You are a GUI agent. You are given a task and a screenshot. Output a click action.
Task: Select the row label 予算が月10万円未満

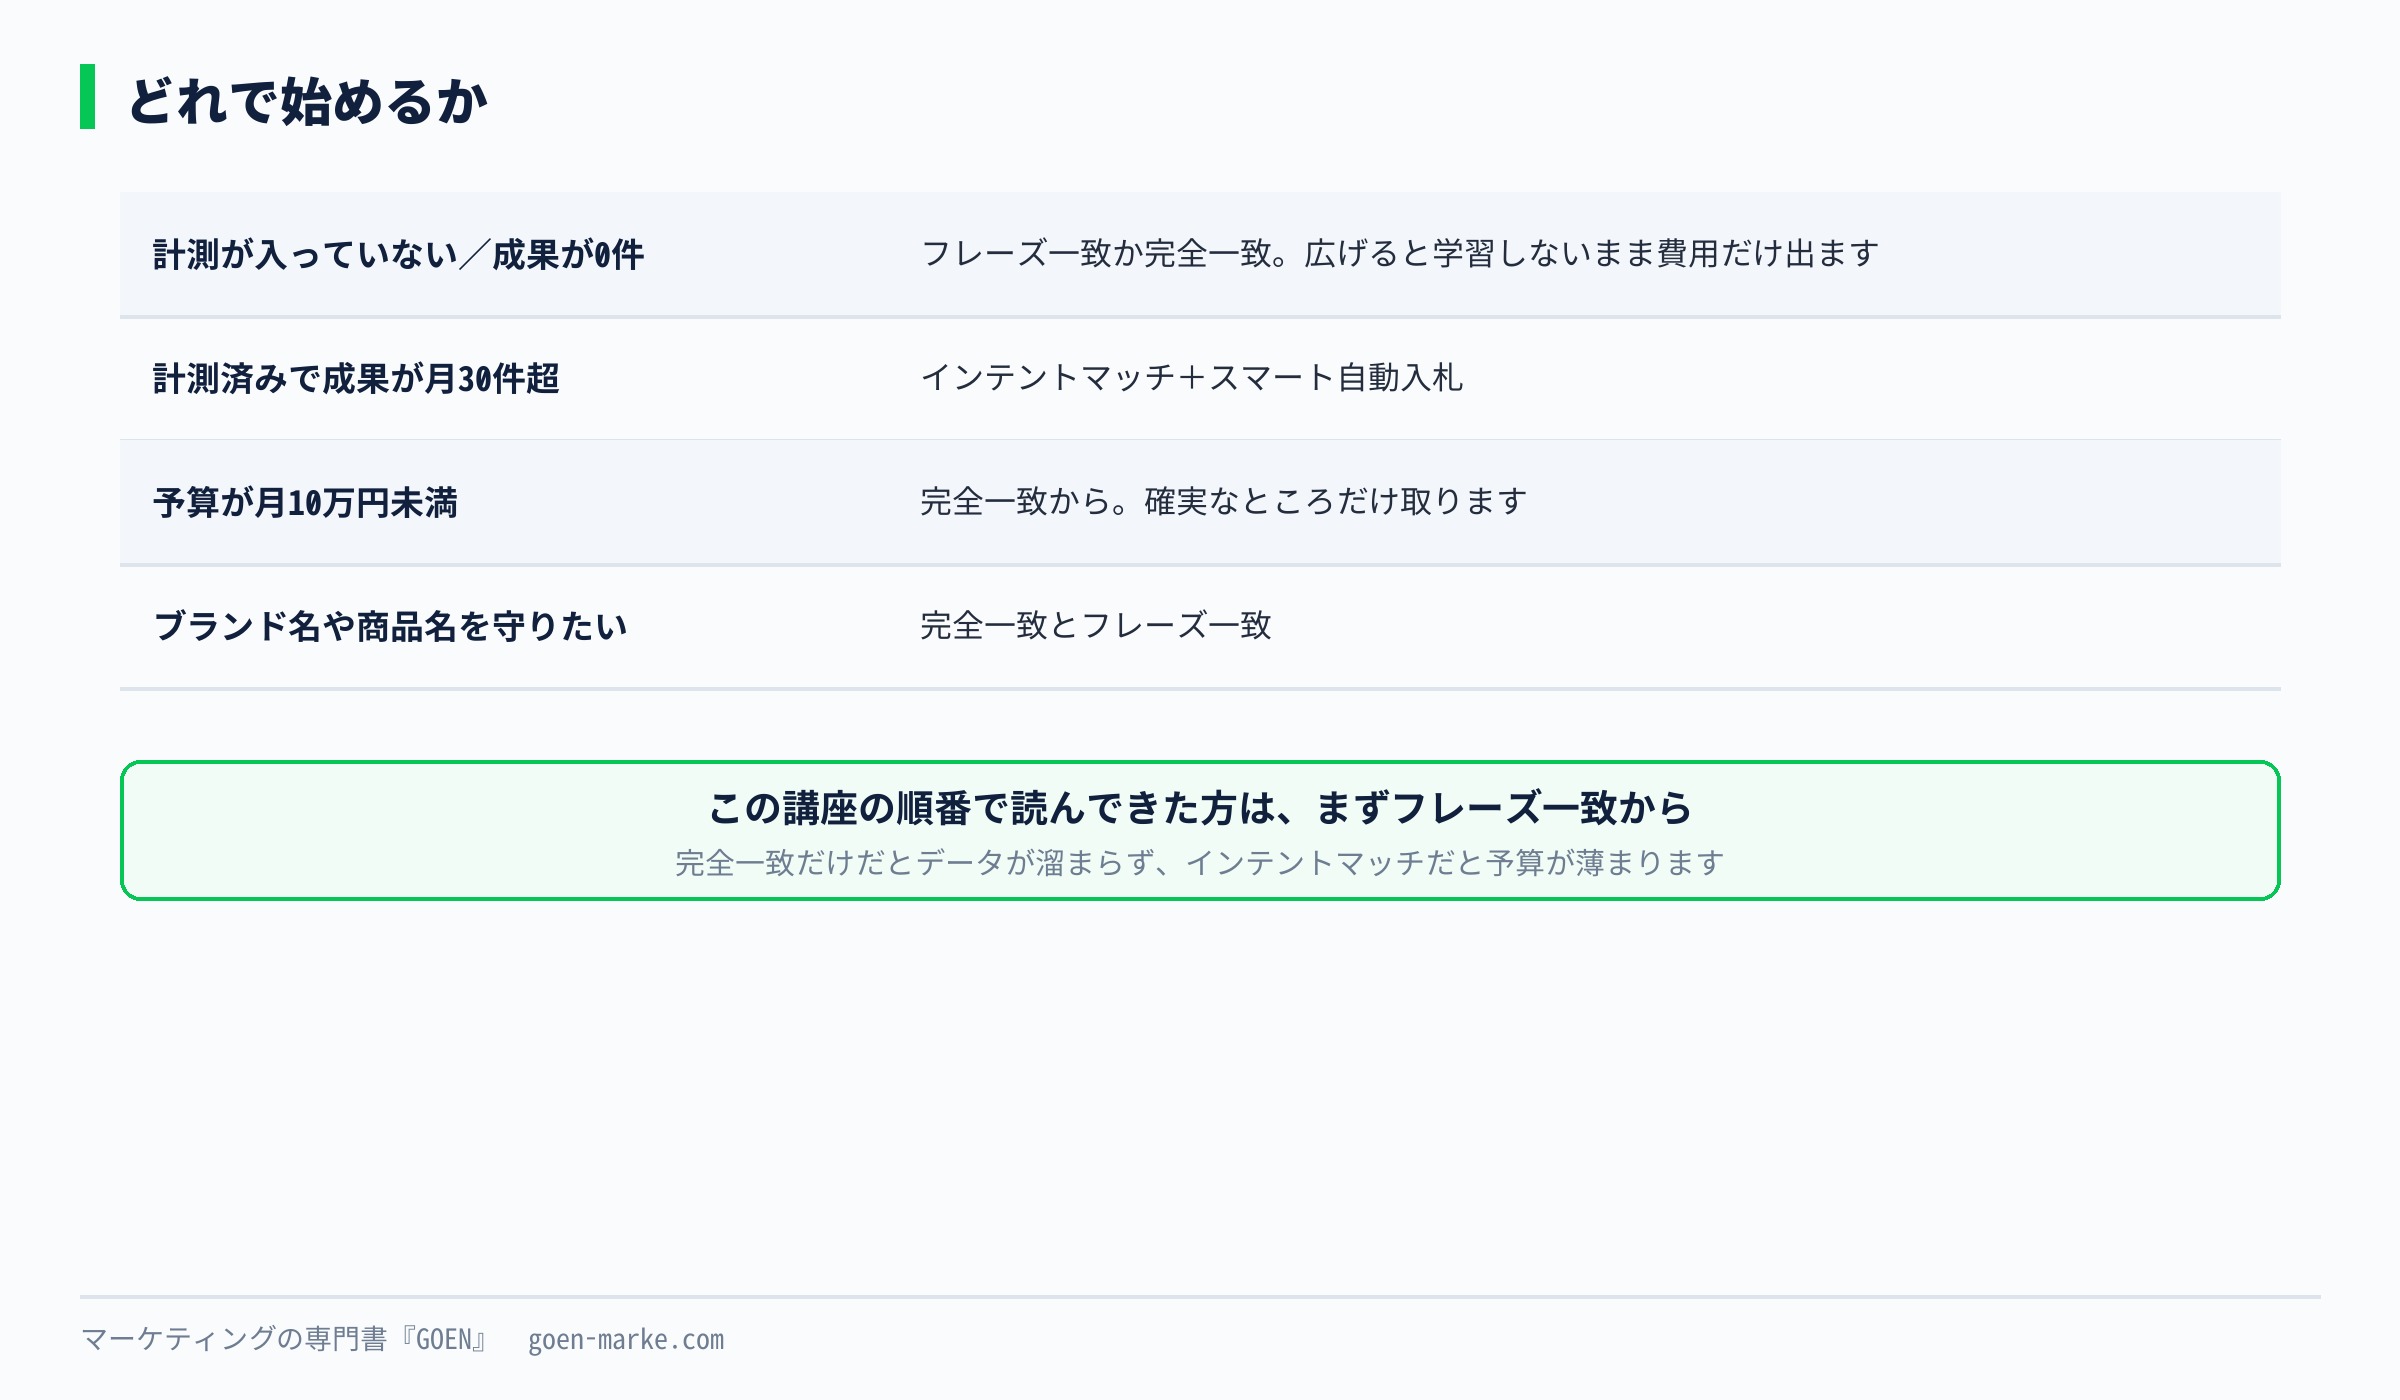tap(305, 502)
